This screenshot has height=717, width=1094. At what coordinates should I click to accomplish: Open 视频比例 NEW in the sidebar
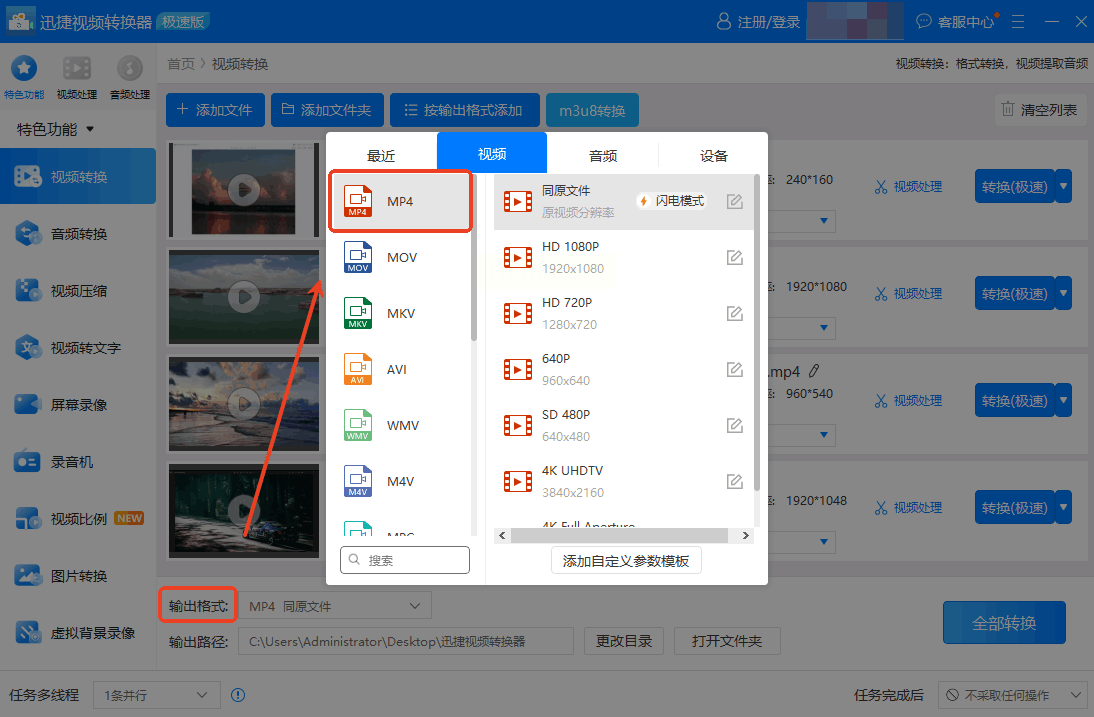click(78, 519)
